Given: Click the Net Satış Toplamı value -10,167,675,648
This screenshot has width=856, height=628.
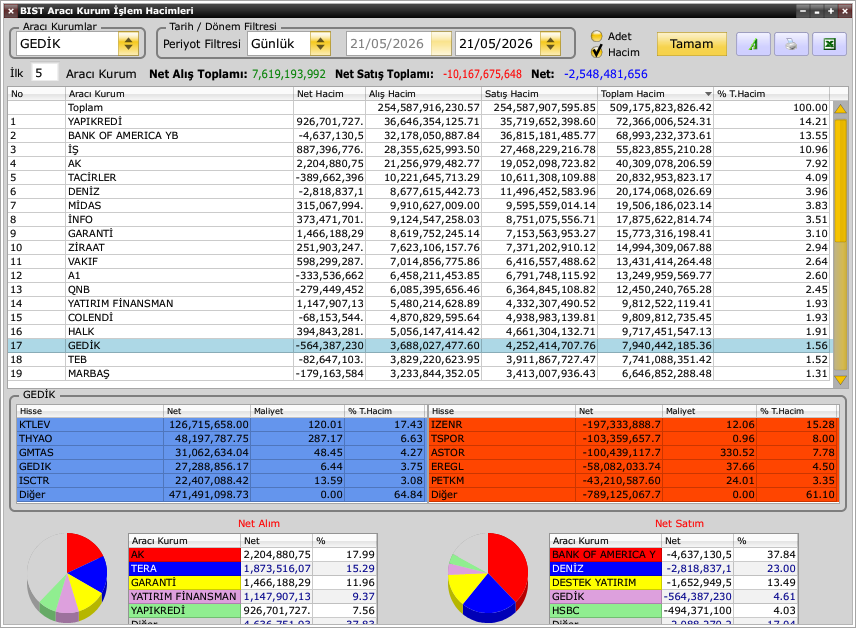Looking at the screenshot, I should tap(482, 74).
